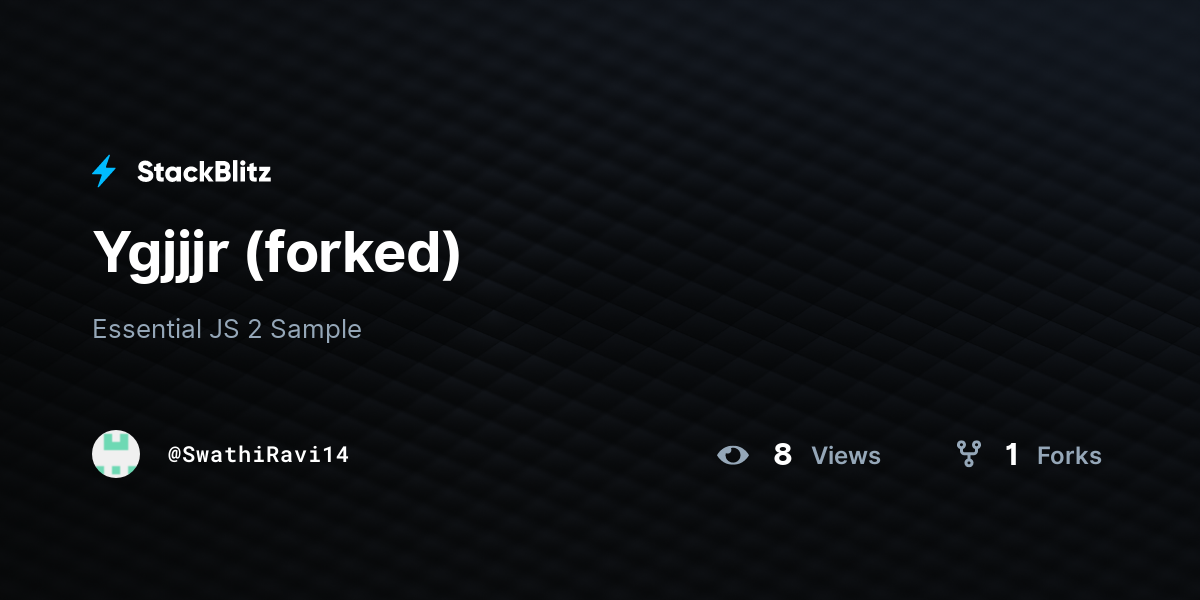
Task: Click the eye icon for views
Action: click(733, 455)
